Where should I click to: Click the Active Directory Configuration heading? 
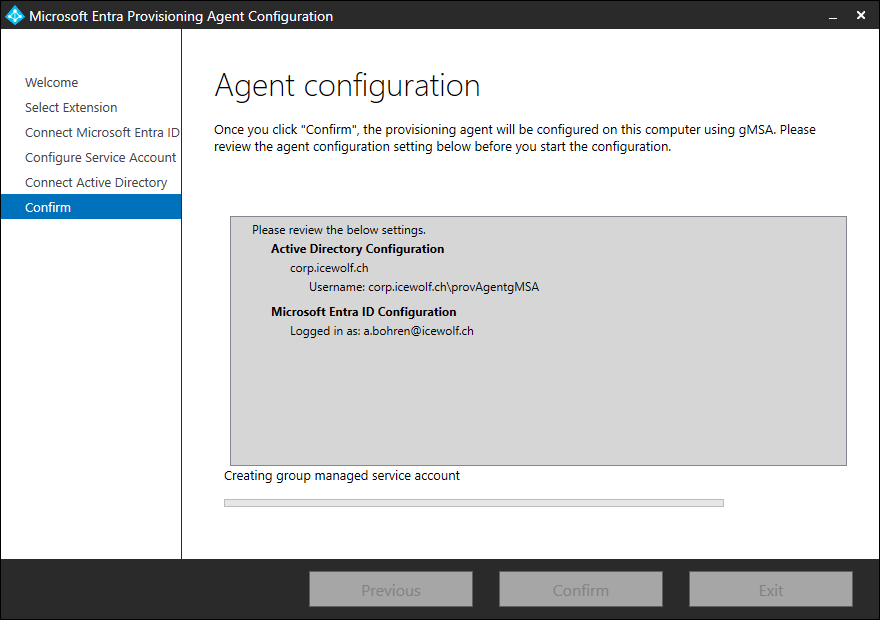coord(357,249)
